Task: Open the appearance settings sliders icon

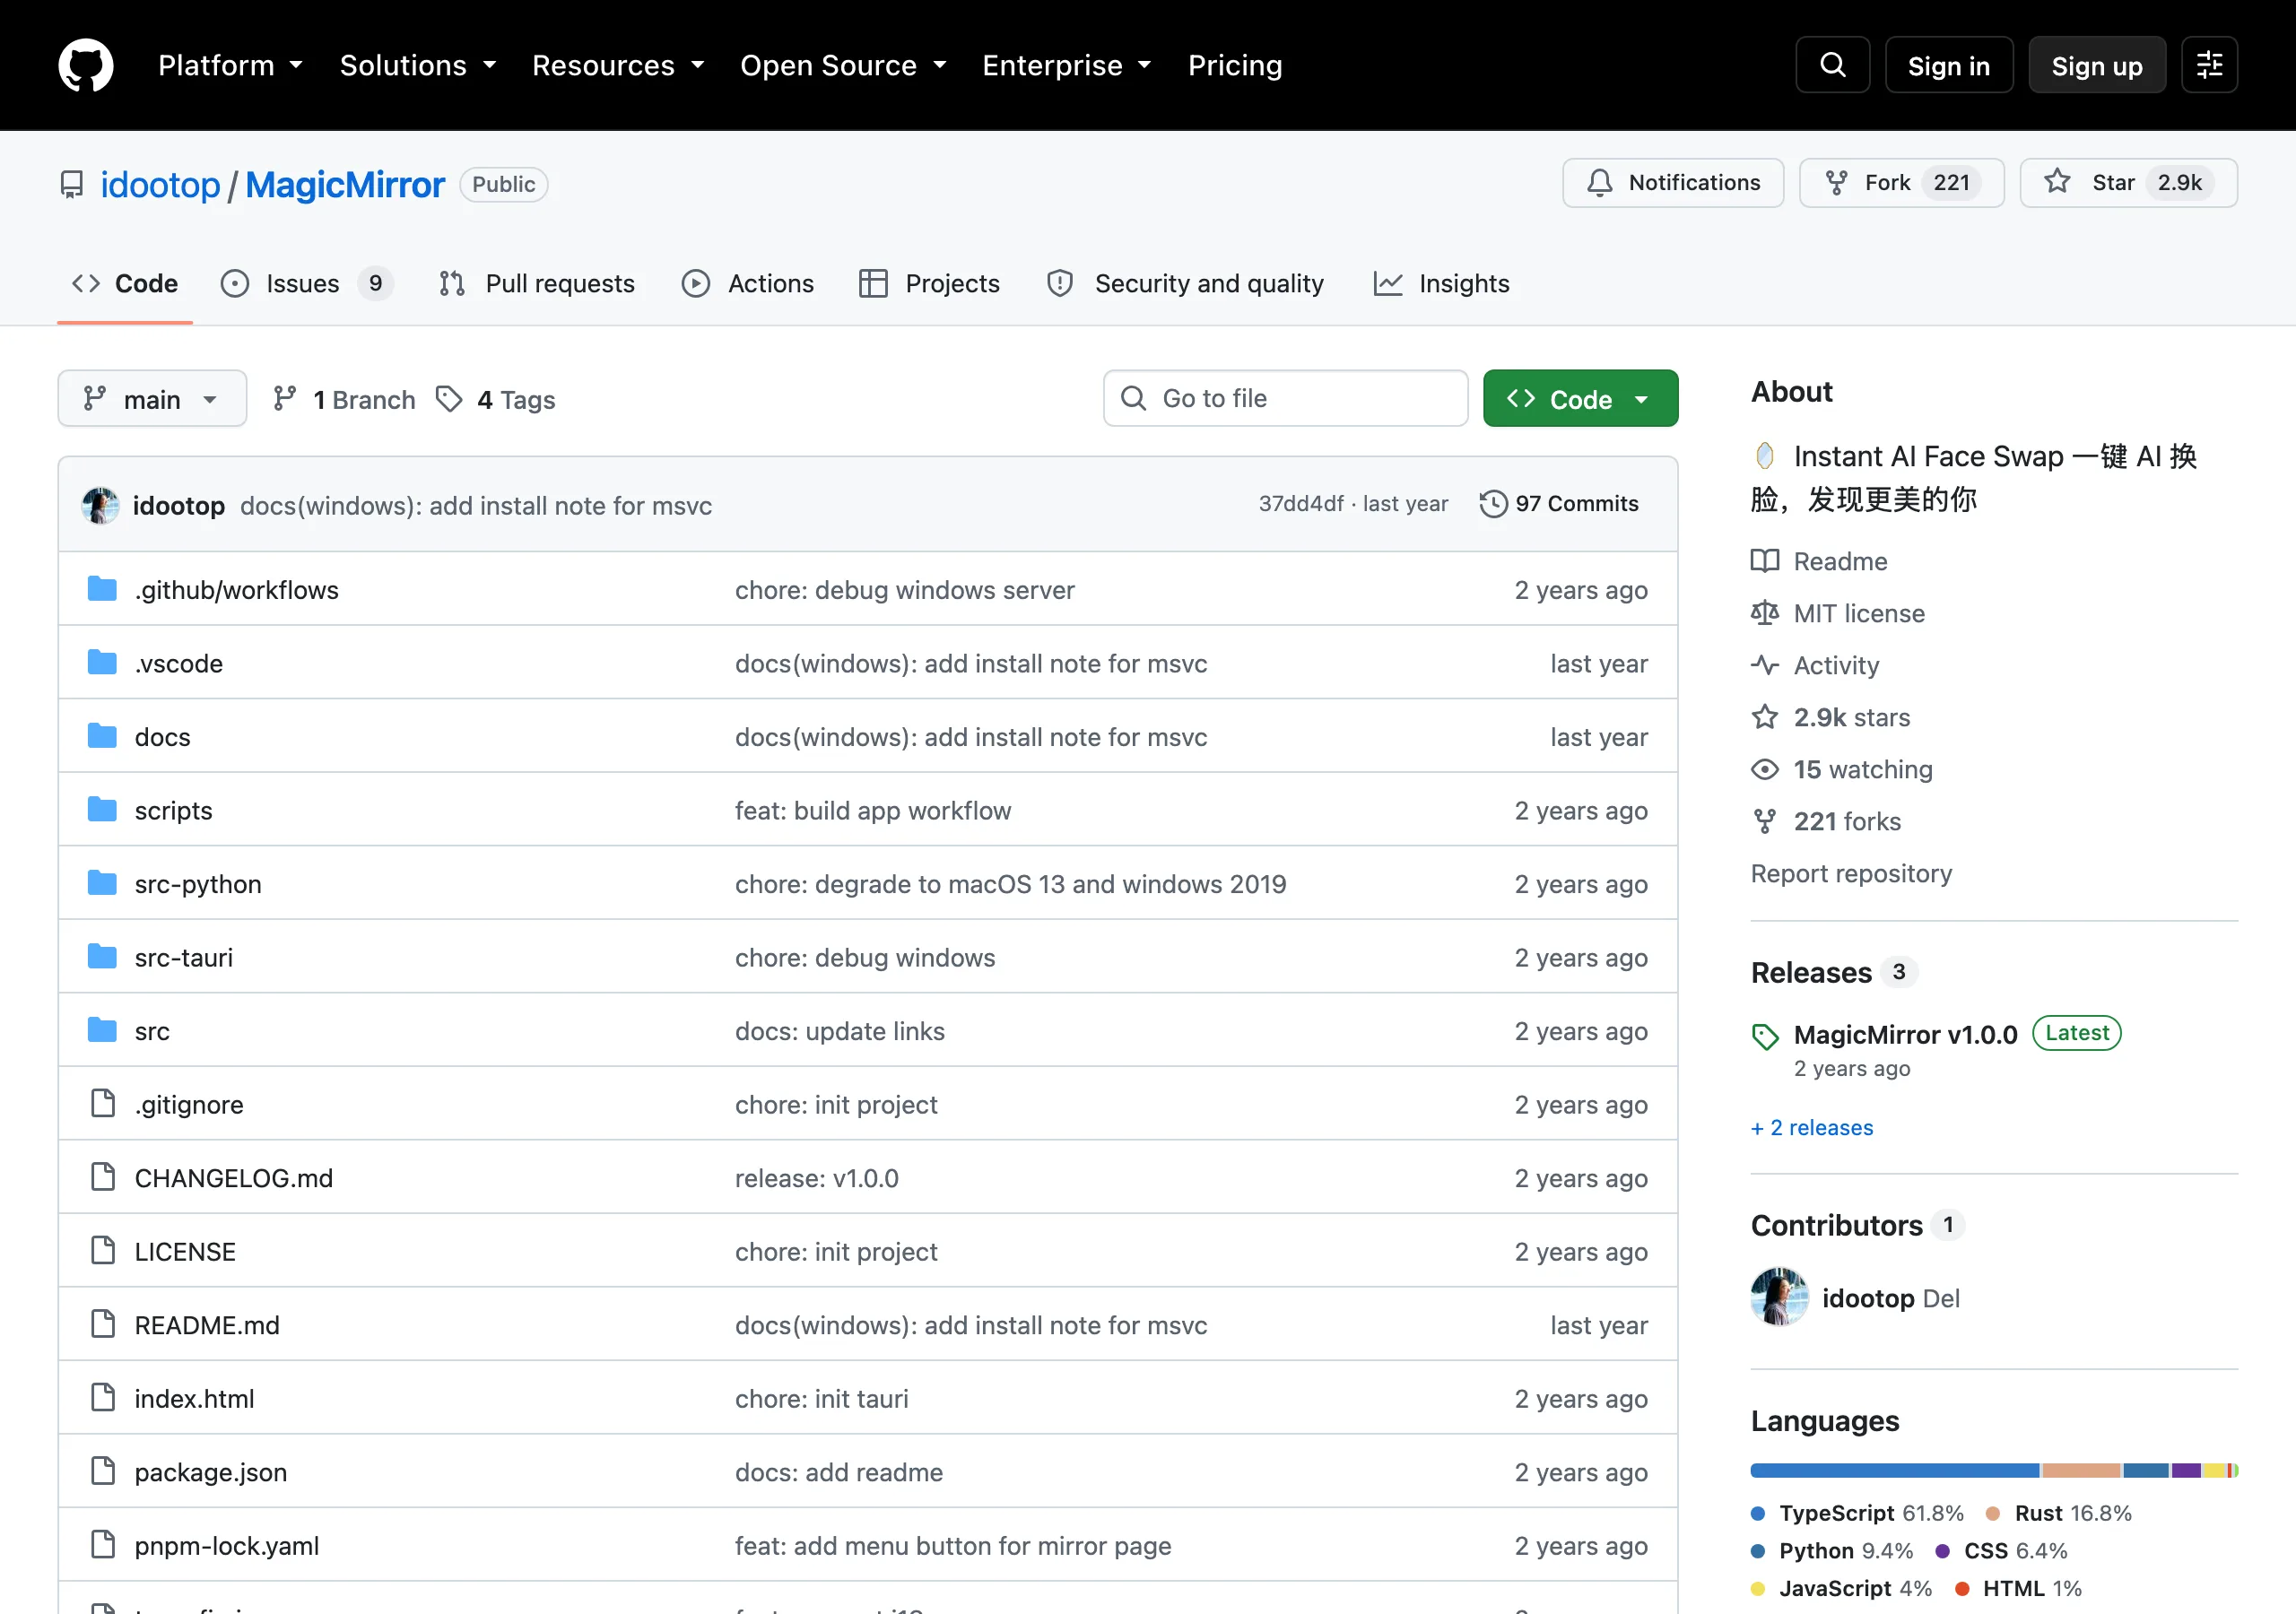Action: click(2209, 65)
